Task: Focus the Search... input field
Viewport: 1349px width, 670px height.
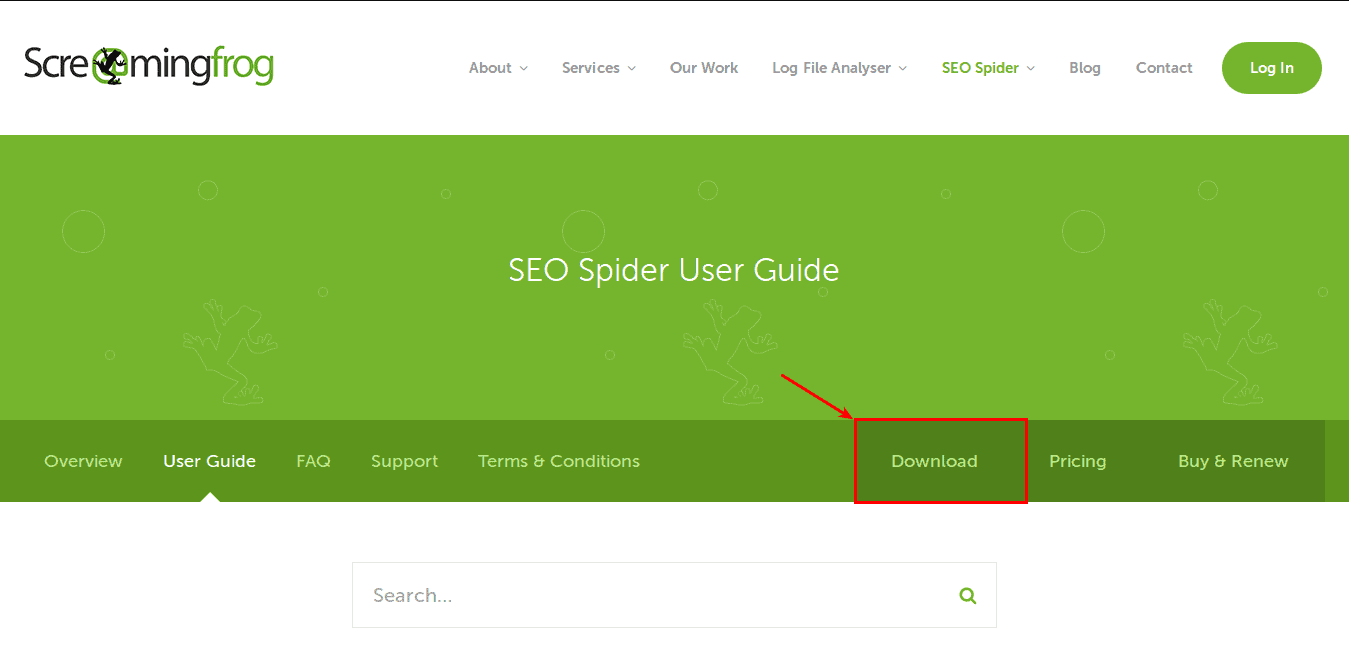Action: tap(674, 595)
